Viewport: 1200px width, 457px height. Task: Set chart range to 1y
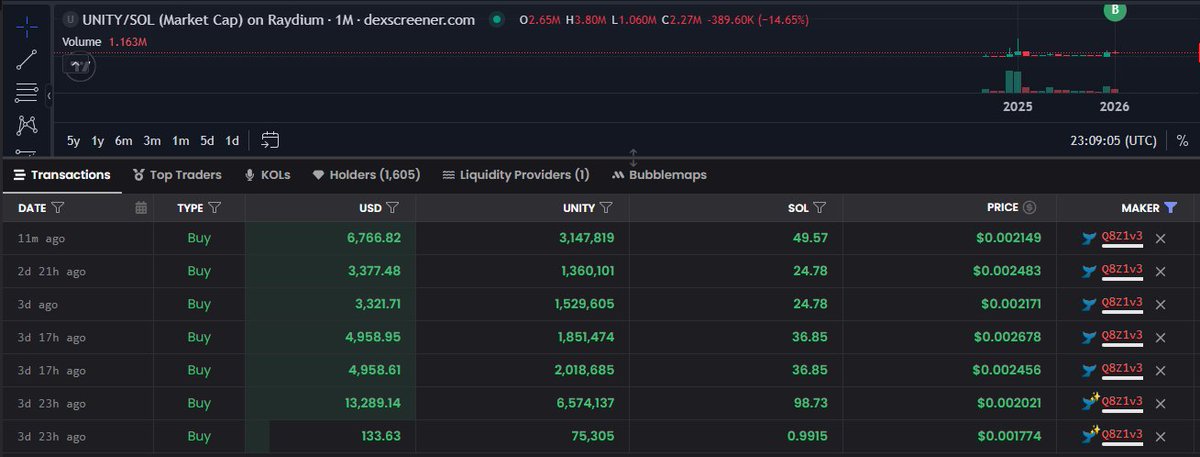[x=98, y=141]
